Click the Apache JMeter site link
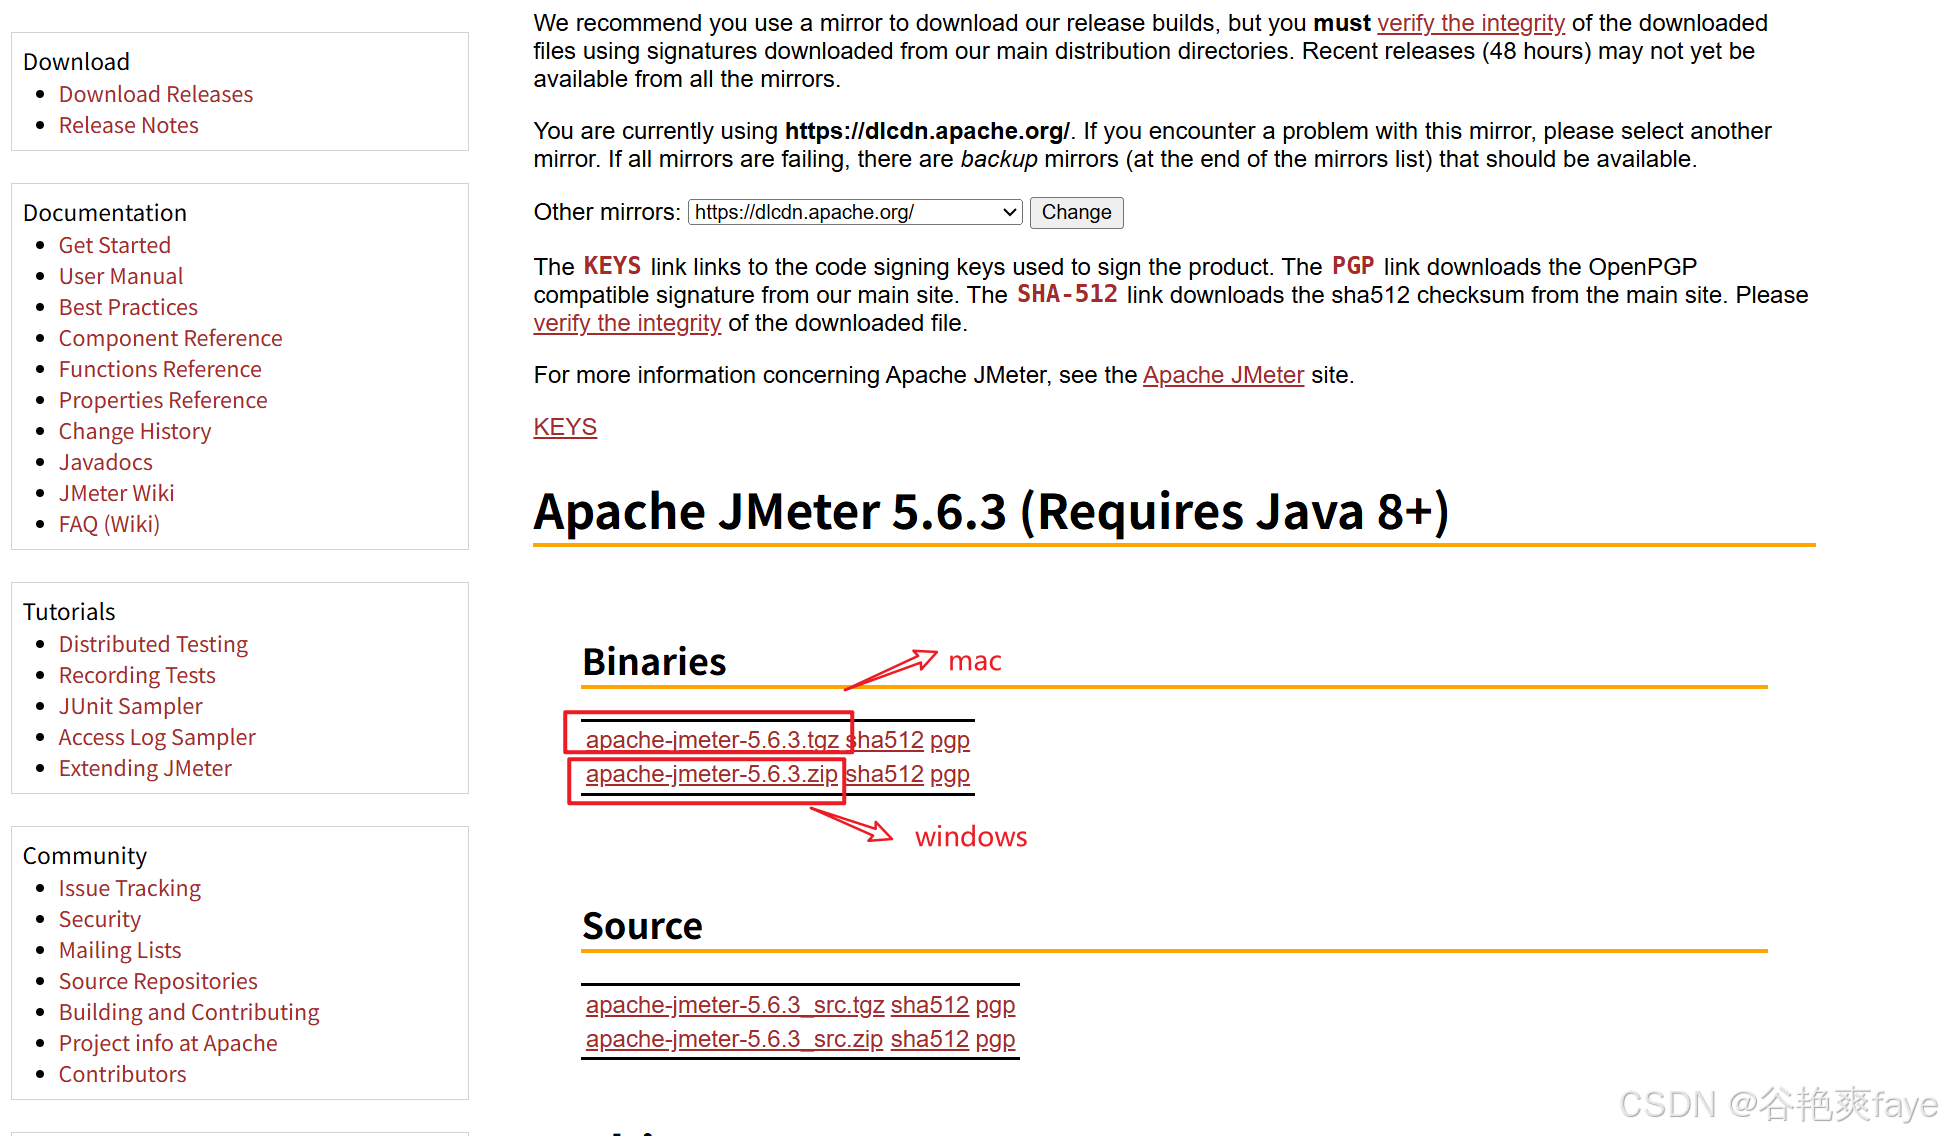Screen dimensions: 1942x1136 (1223, 375)
